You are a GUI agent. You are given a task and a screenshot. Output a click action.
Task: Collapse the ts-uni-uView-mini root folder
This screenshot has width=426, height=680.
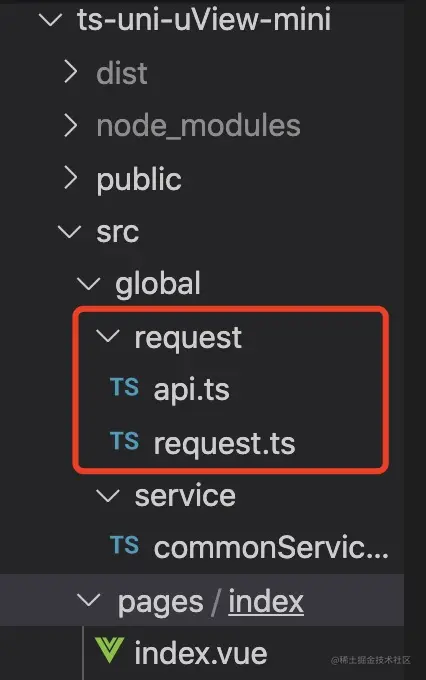pos(50,20)
